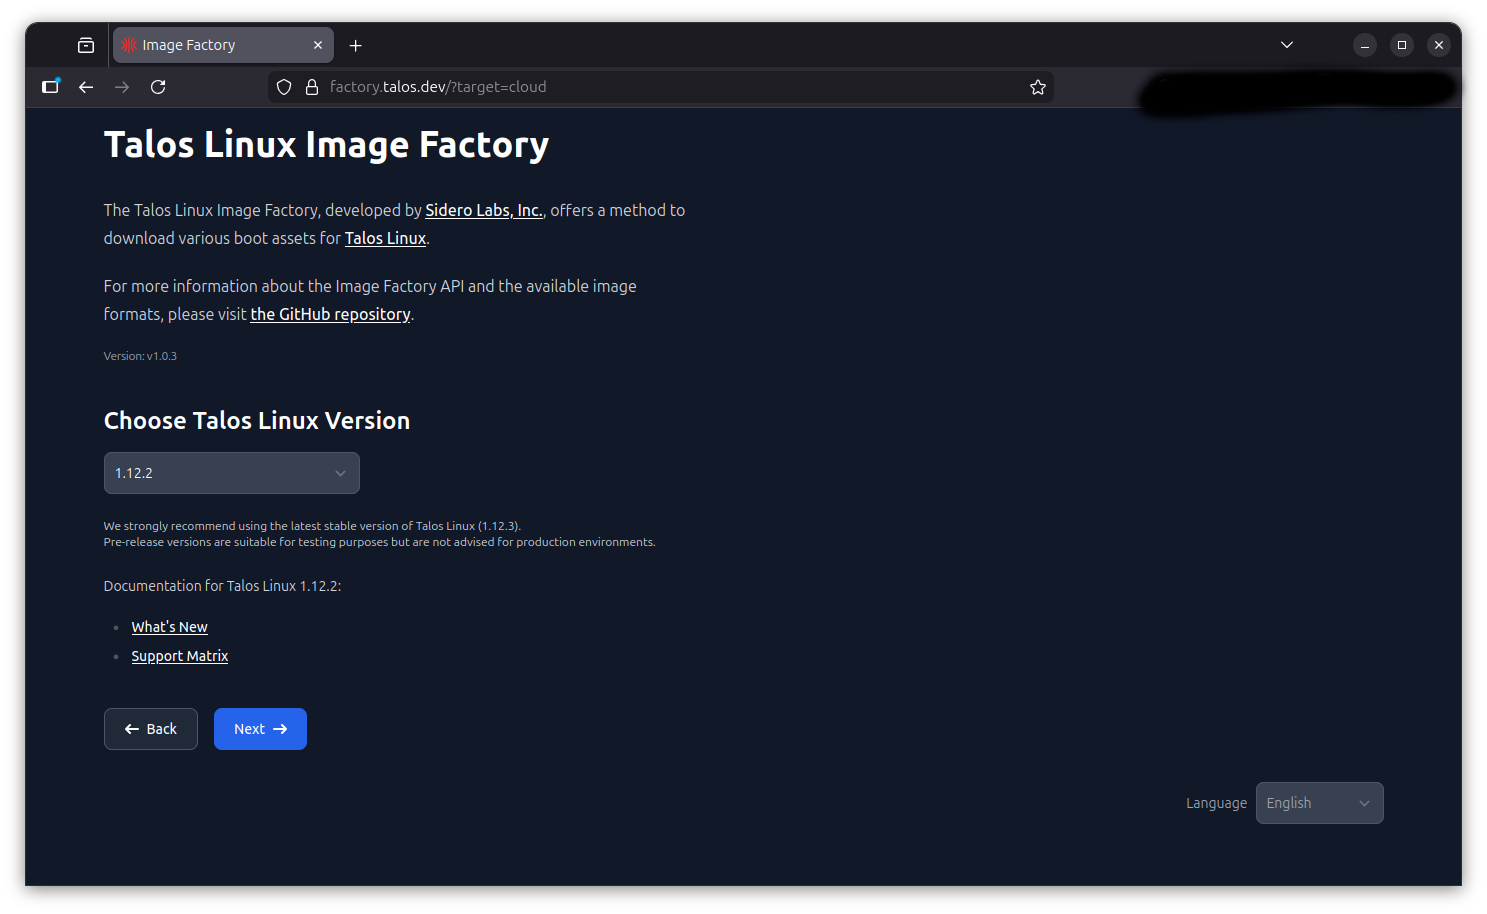
Task: Open the Firefox View icon
Action: 86,45
